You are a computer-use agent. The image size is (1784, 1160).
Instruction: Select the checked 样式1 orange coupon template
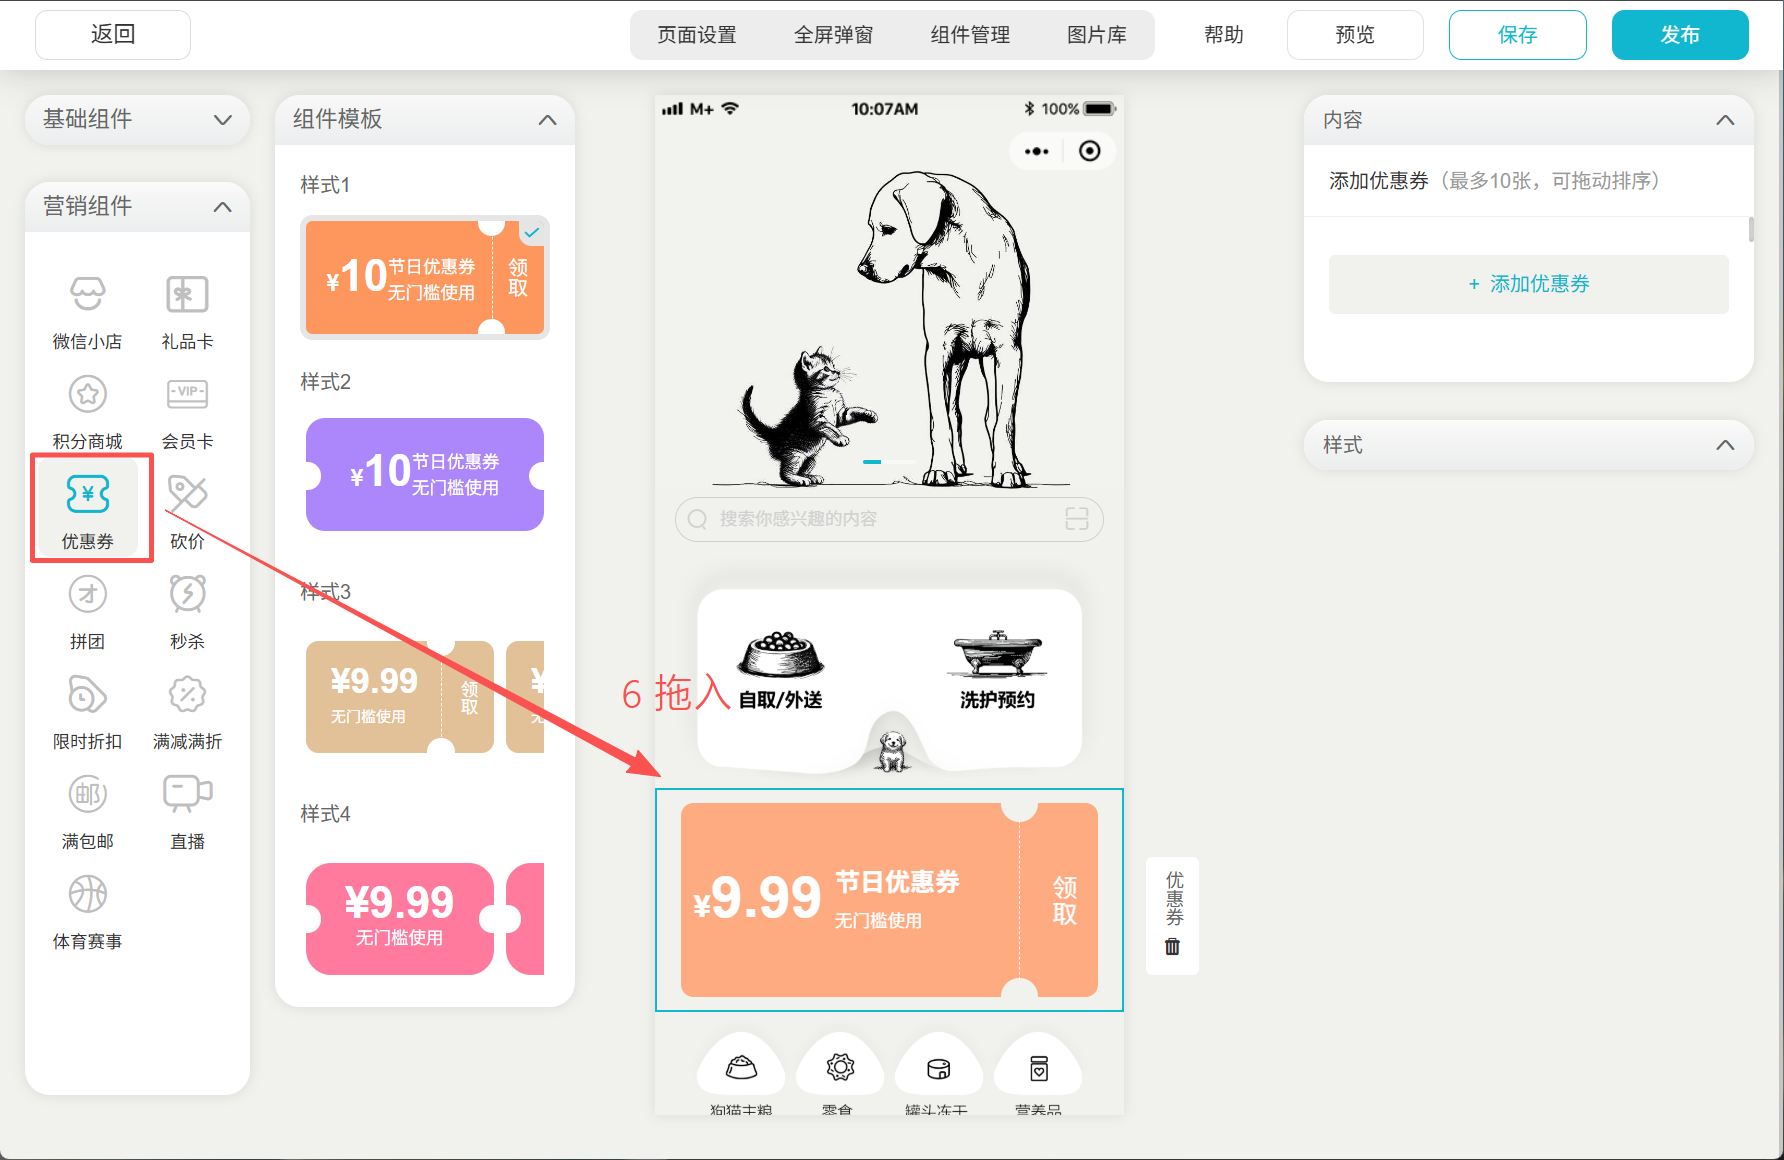point(424,277)
